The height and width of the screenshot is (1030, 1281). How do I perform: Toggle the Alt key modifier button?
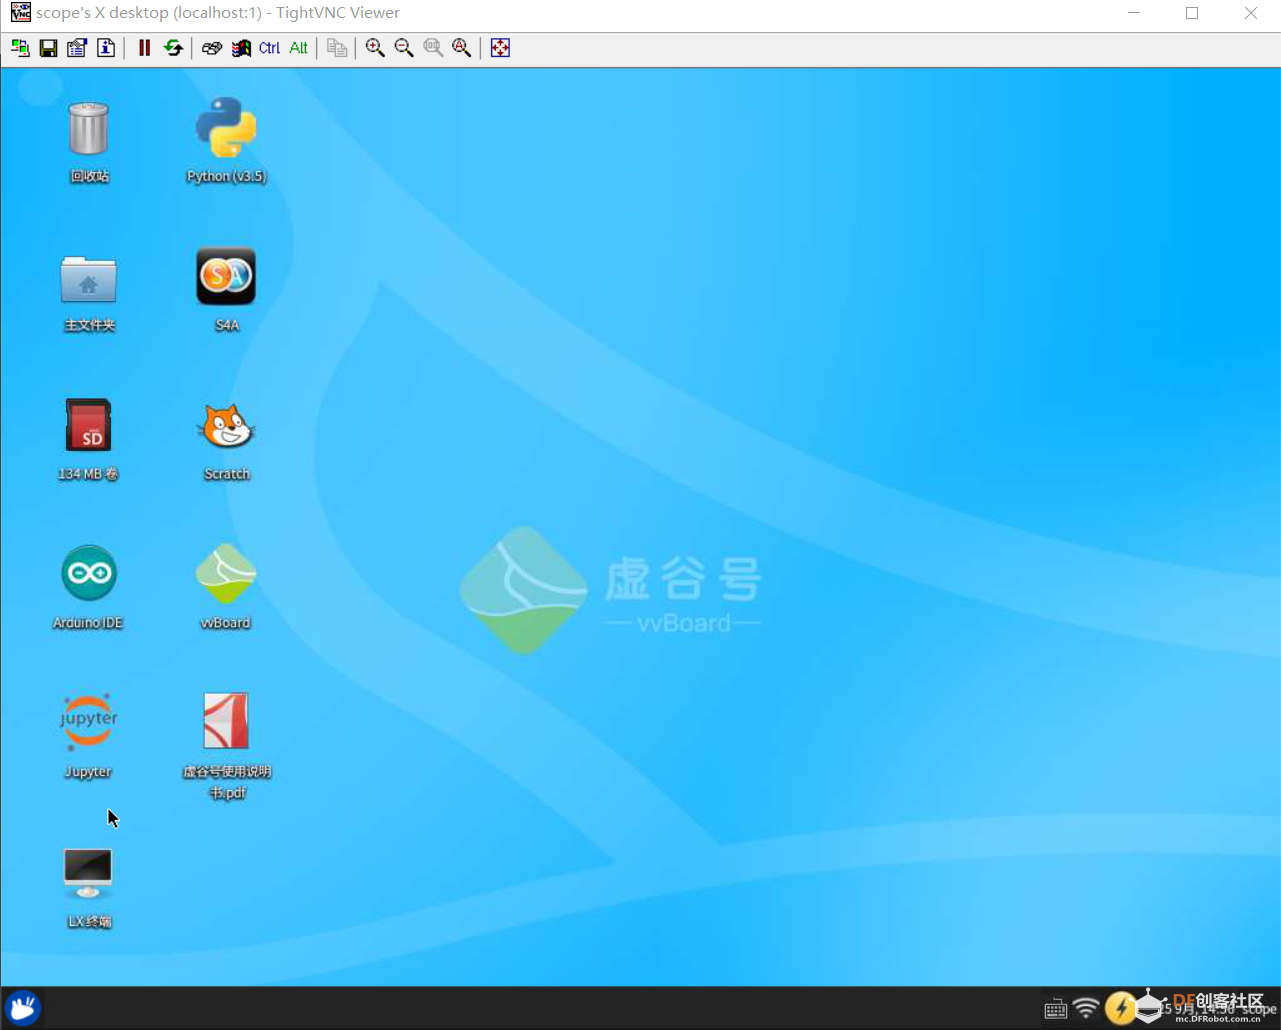pos(298,48)
